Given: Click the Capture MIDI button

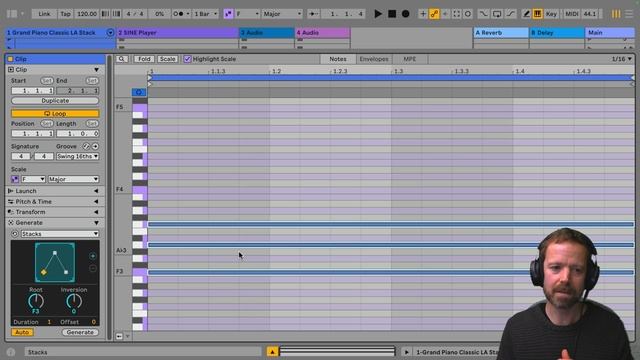Looking at the screenshot, I should [456, 14].
